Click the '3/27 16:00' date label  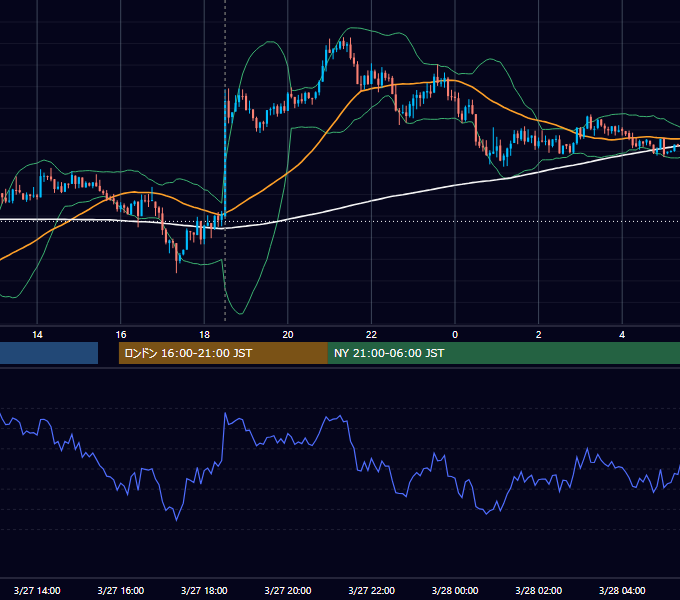(x=121, y=590)
